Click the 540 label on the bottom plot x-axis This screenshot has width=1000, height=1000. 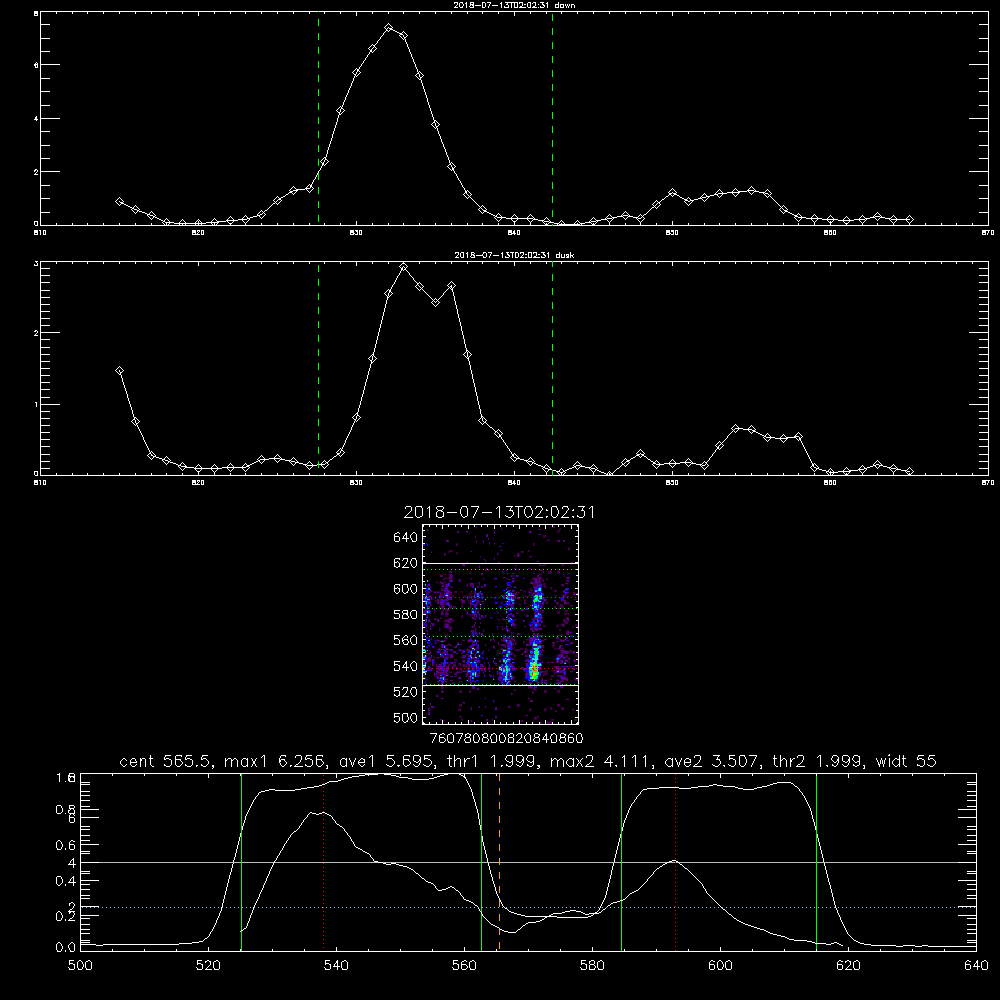(336, 966)
